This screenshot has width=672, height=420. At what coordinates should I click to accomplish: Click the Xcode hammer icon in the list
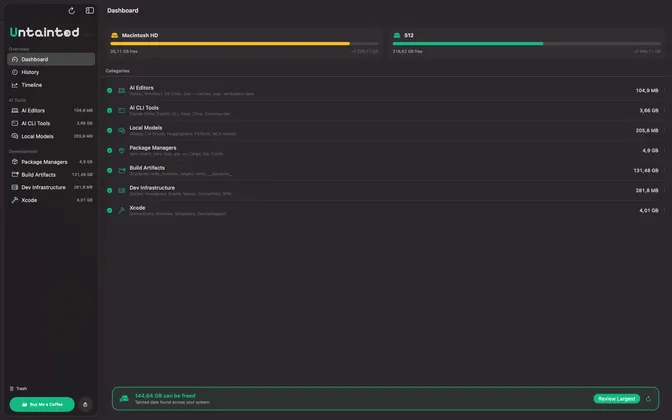pos(122,210)
